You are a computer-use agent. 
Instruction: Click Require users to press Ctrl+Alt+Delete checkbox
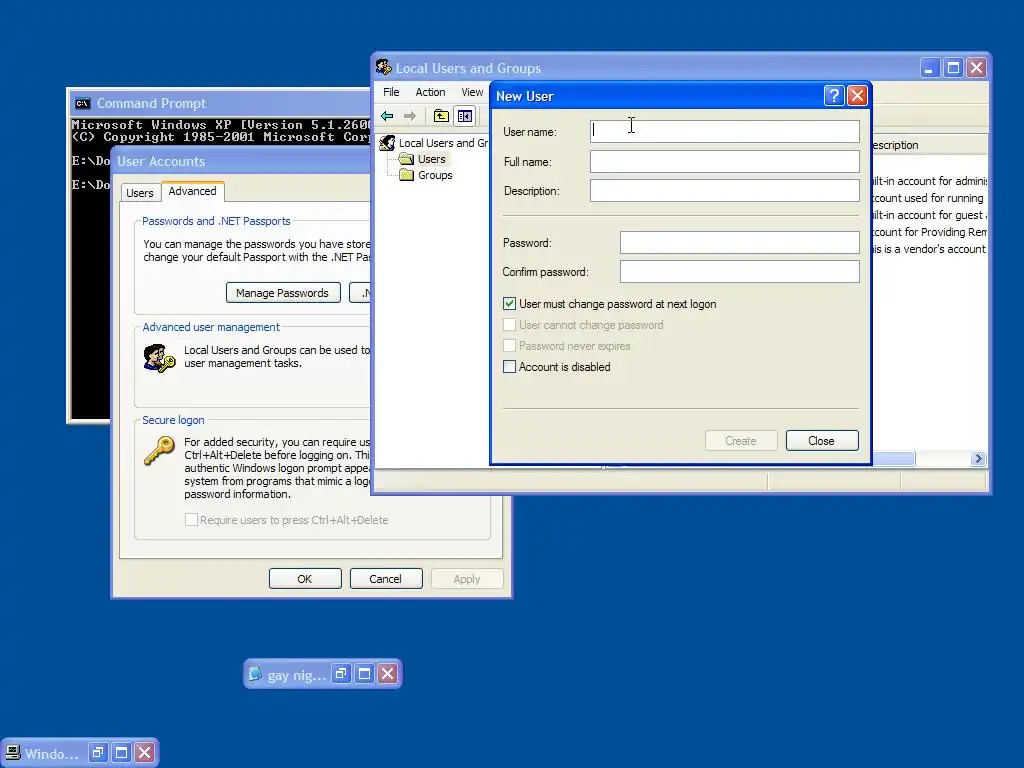pyautogui.click(x=191, y=520)
